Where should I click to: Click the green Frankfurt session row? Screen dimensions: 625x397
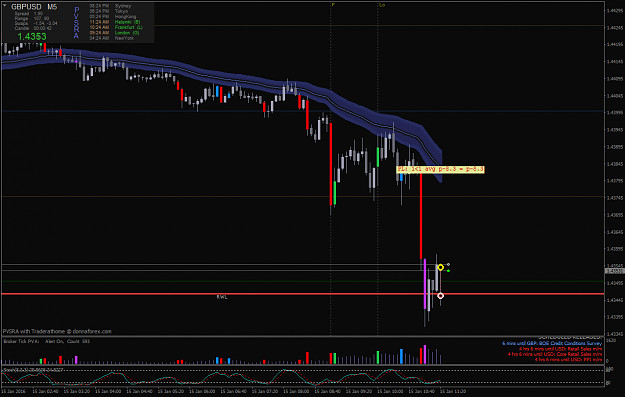116,28
